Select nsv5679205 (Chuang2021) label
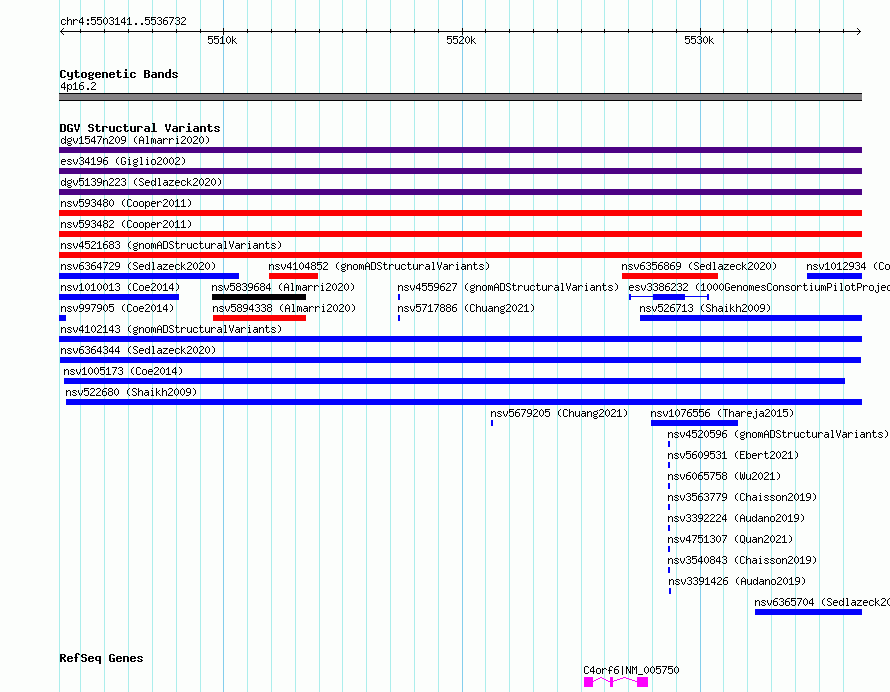Viewport: 890px width, 692px height. click(559, 413)
